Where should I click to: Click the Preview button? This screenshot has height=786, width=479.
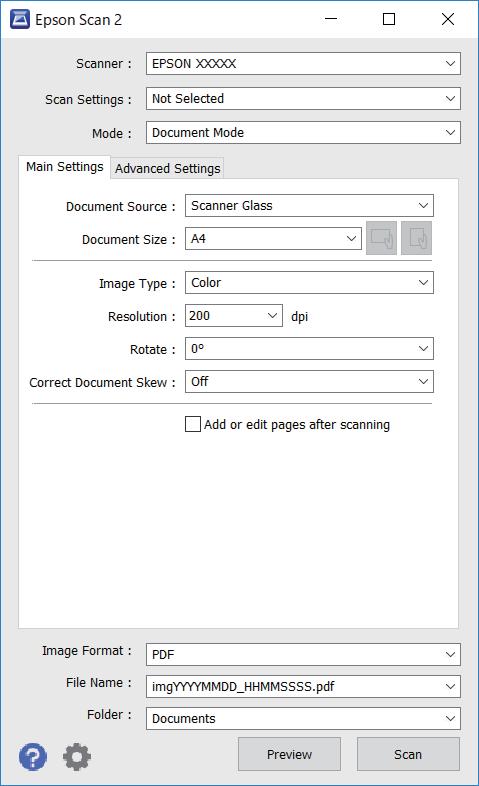[289, 754]
